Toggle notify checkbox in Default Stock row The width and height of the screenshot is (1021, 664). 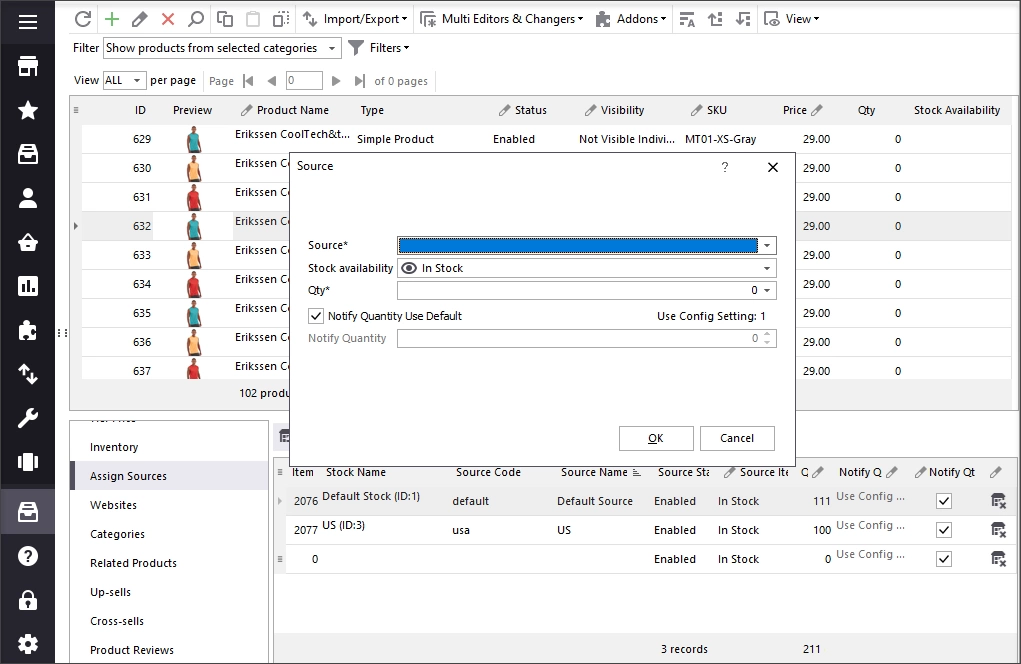(x=944, y=501)
